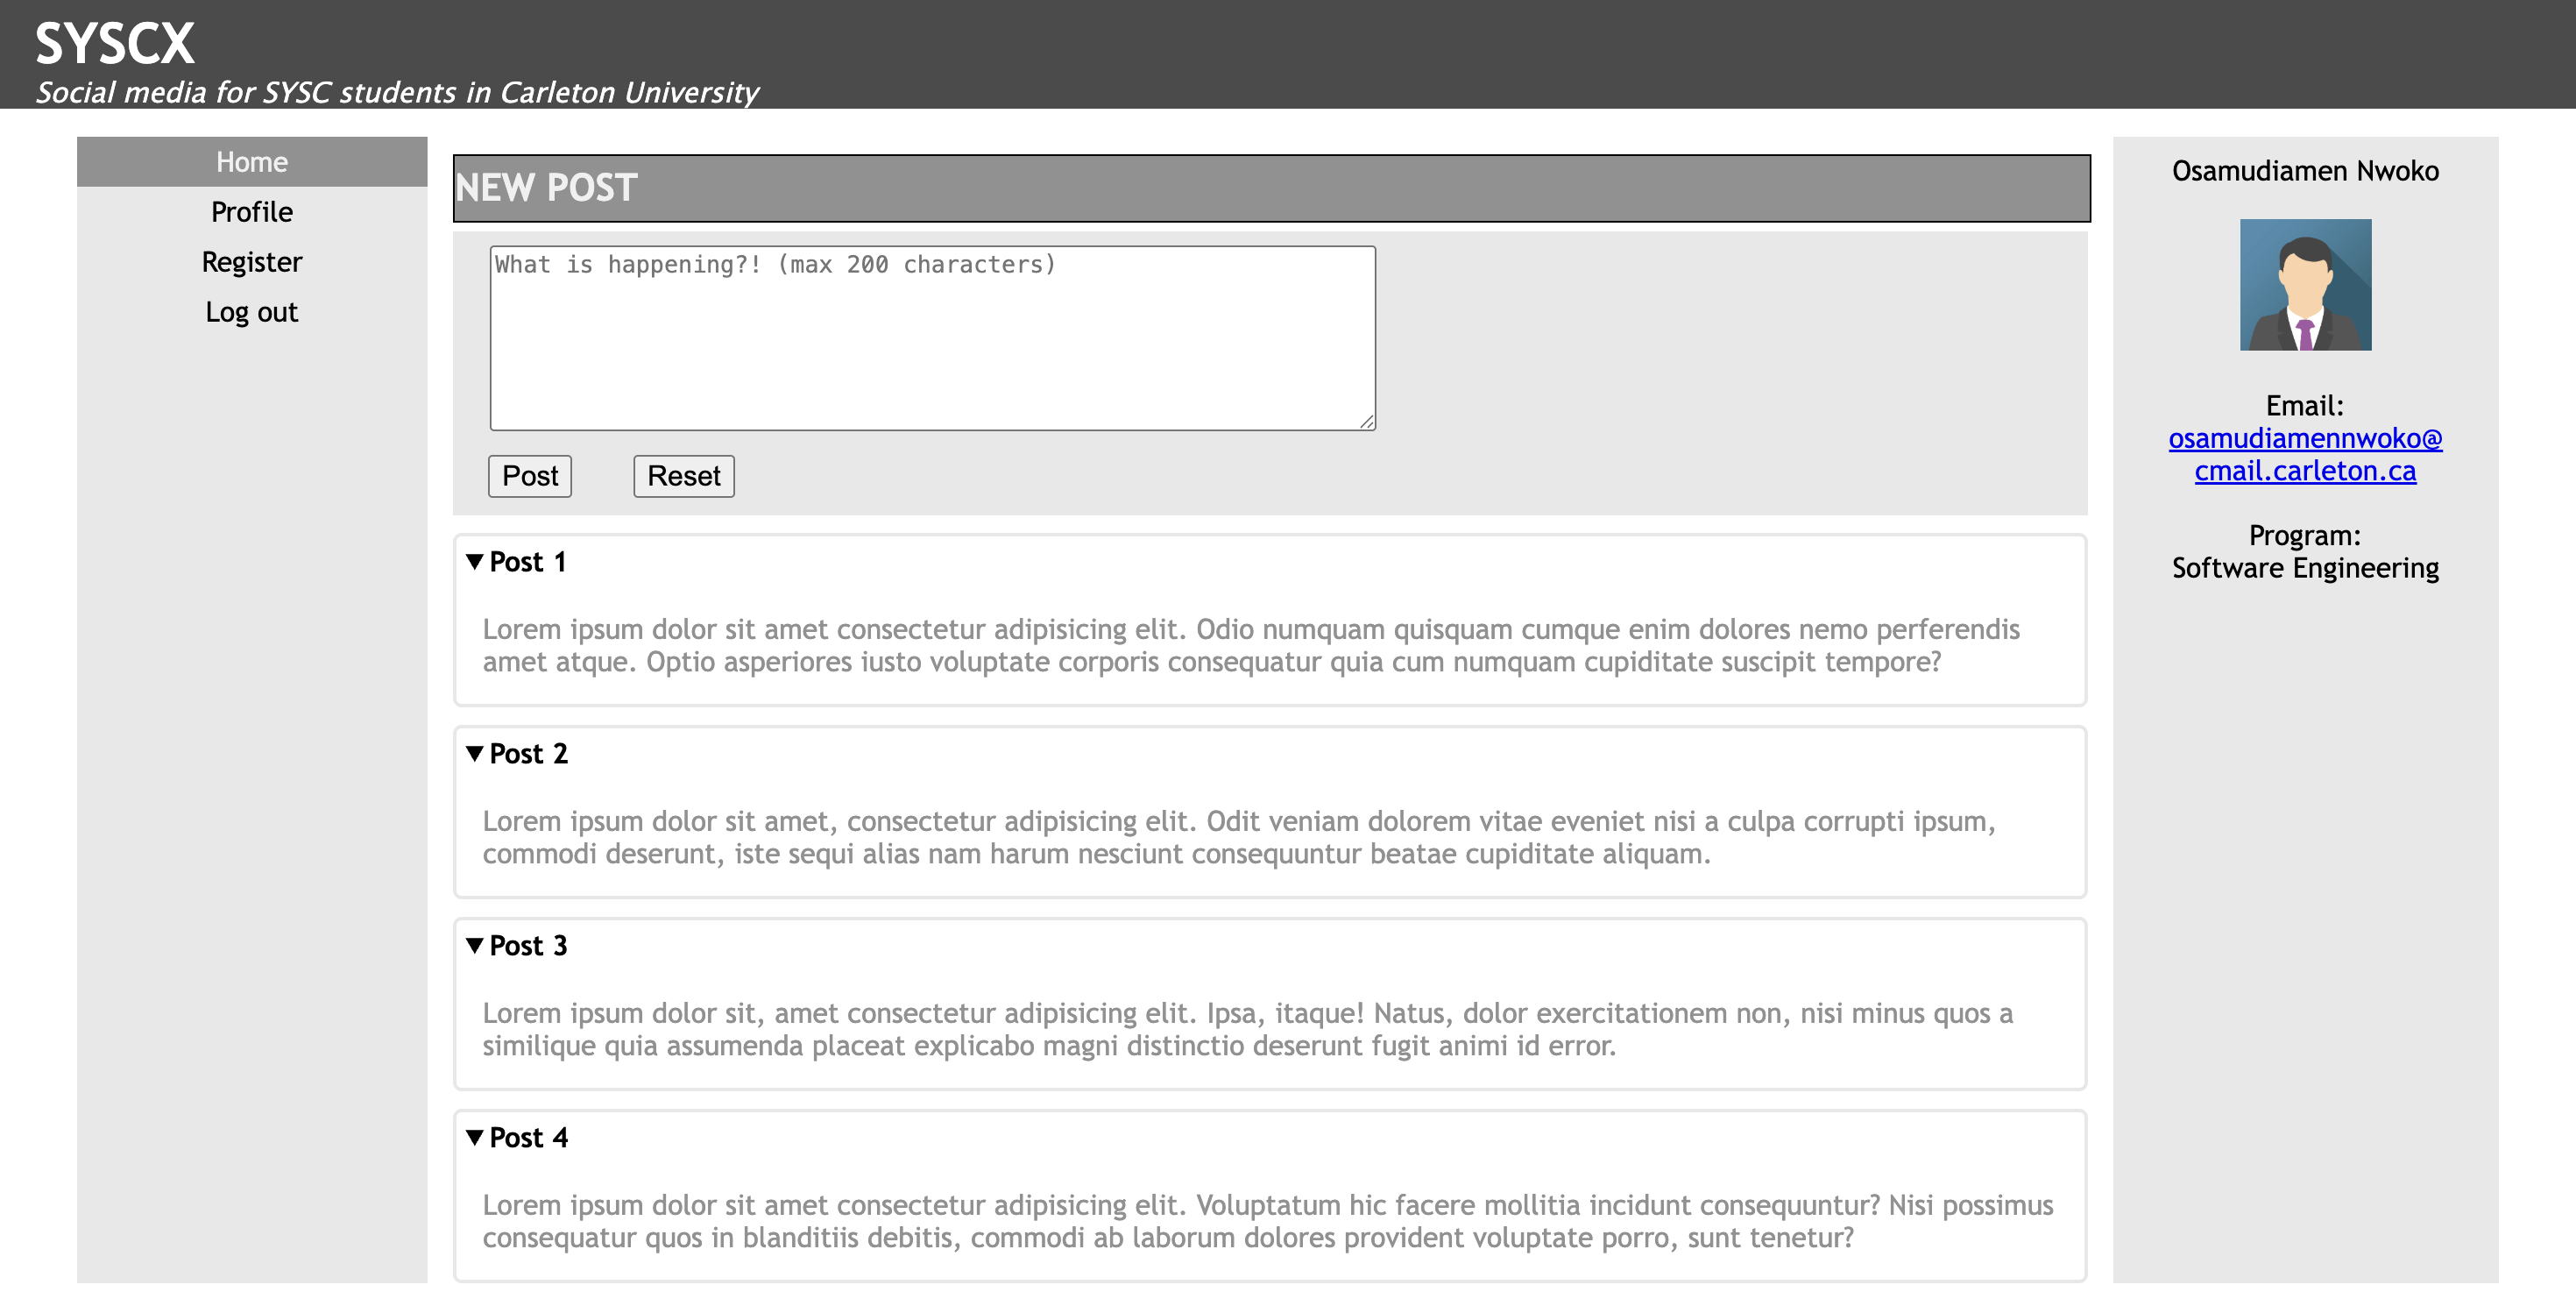Collapse the Post 3 disclosure triangle

click(x=475, y=946)
